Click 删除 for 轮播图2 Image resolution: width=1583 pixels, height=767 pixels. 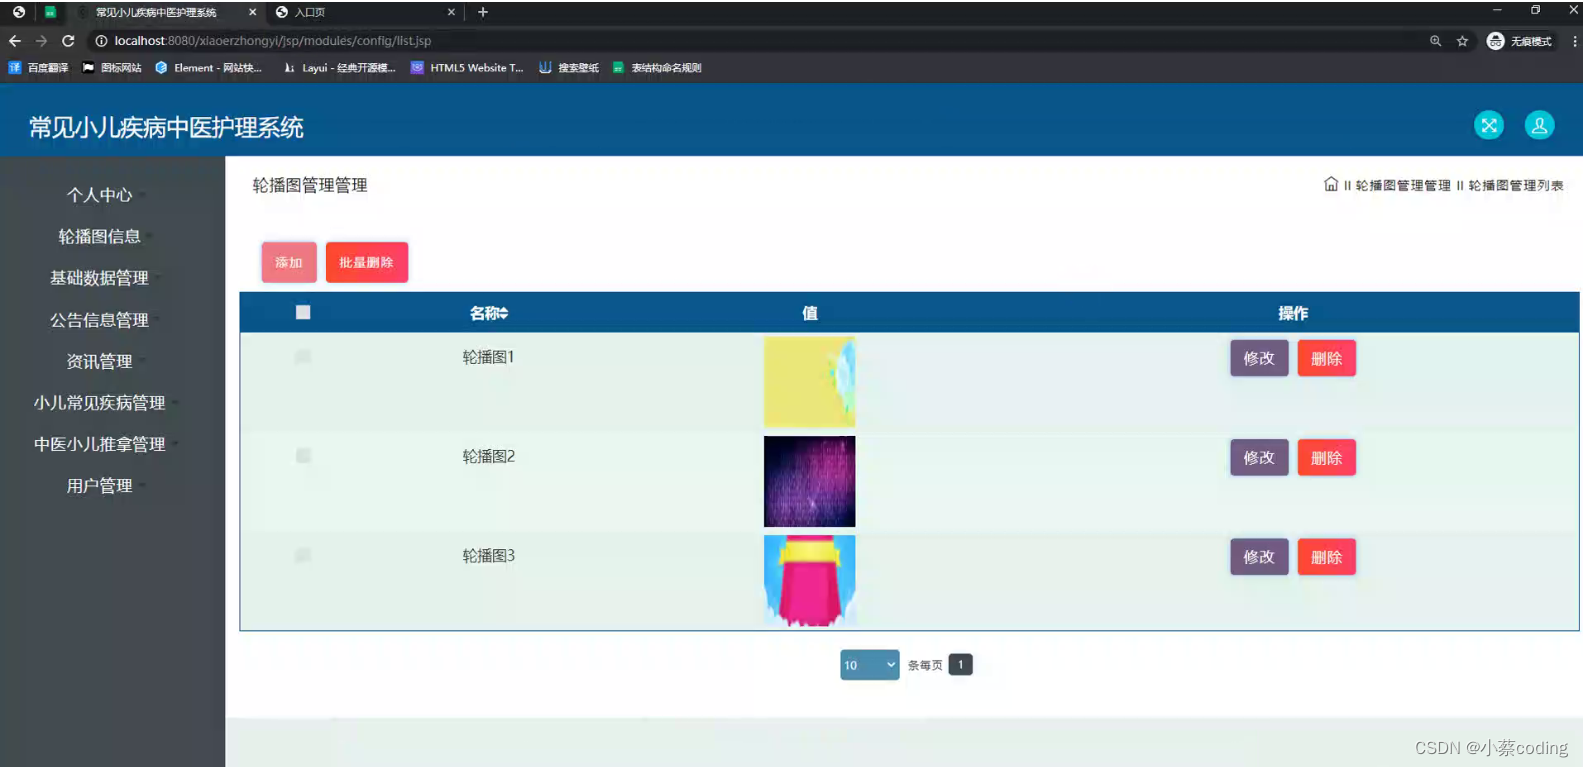(x=1327, y=458)
